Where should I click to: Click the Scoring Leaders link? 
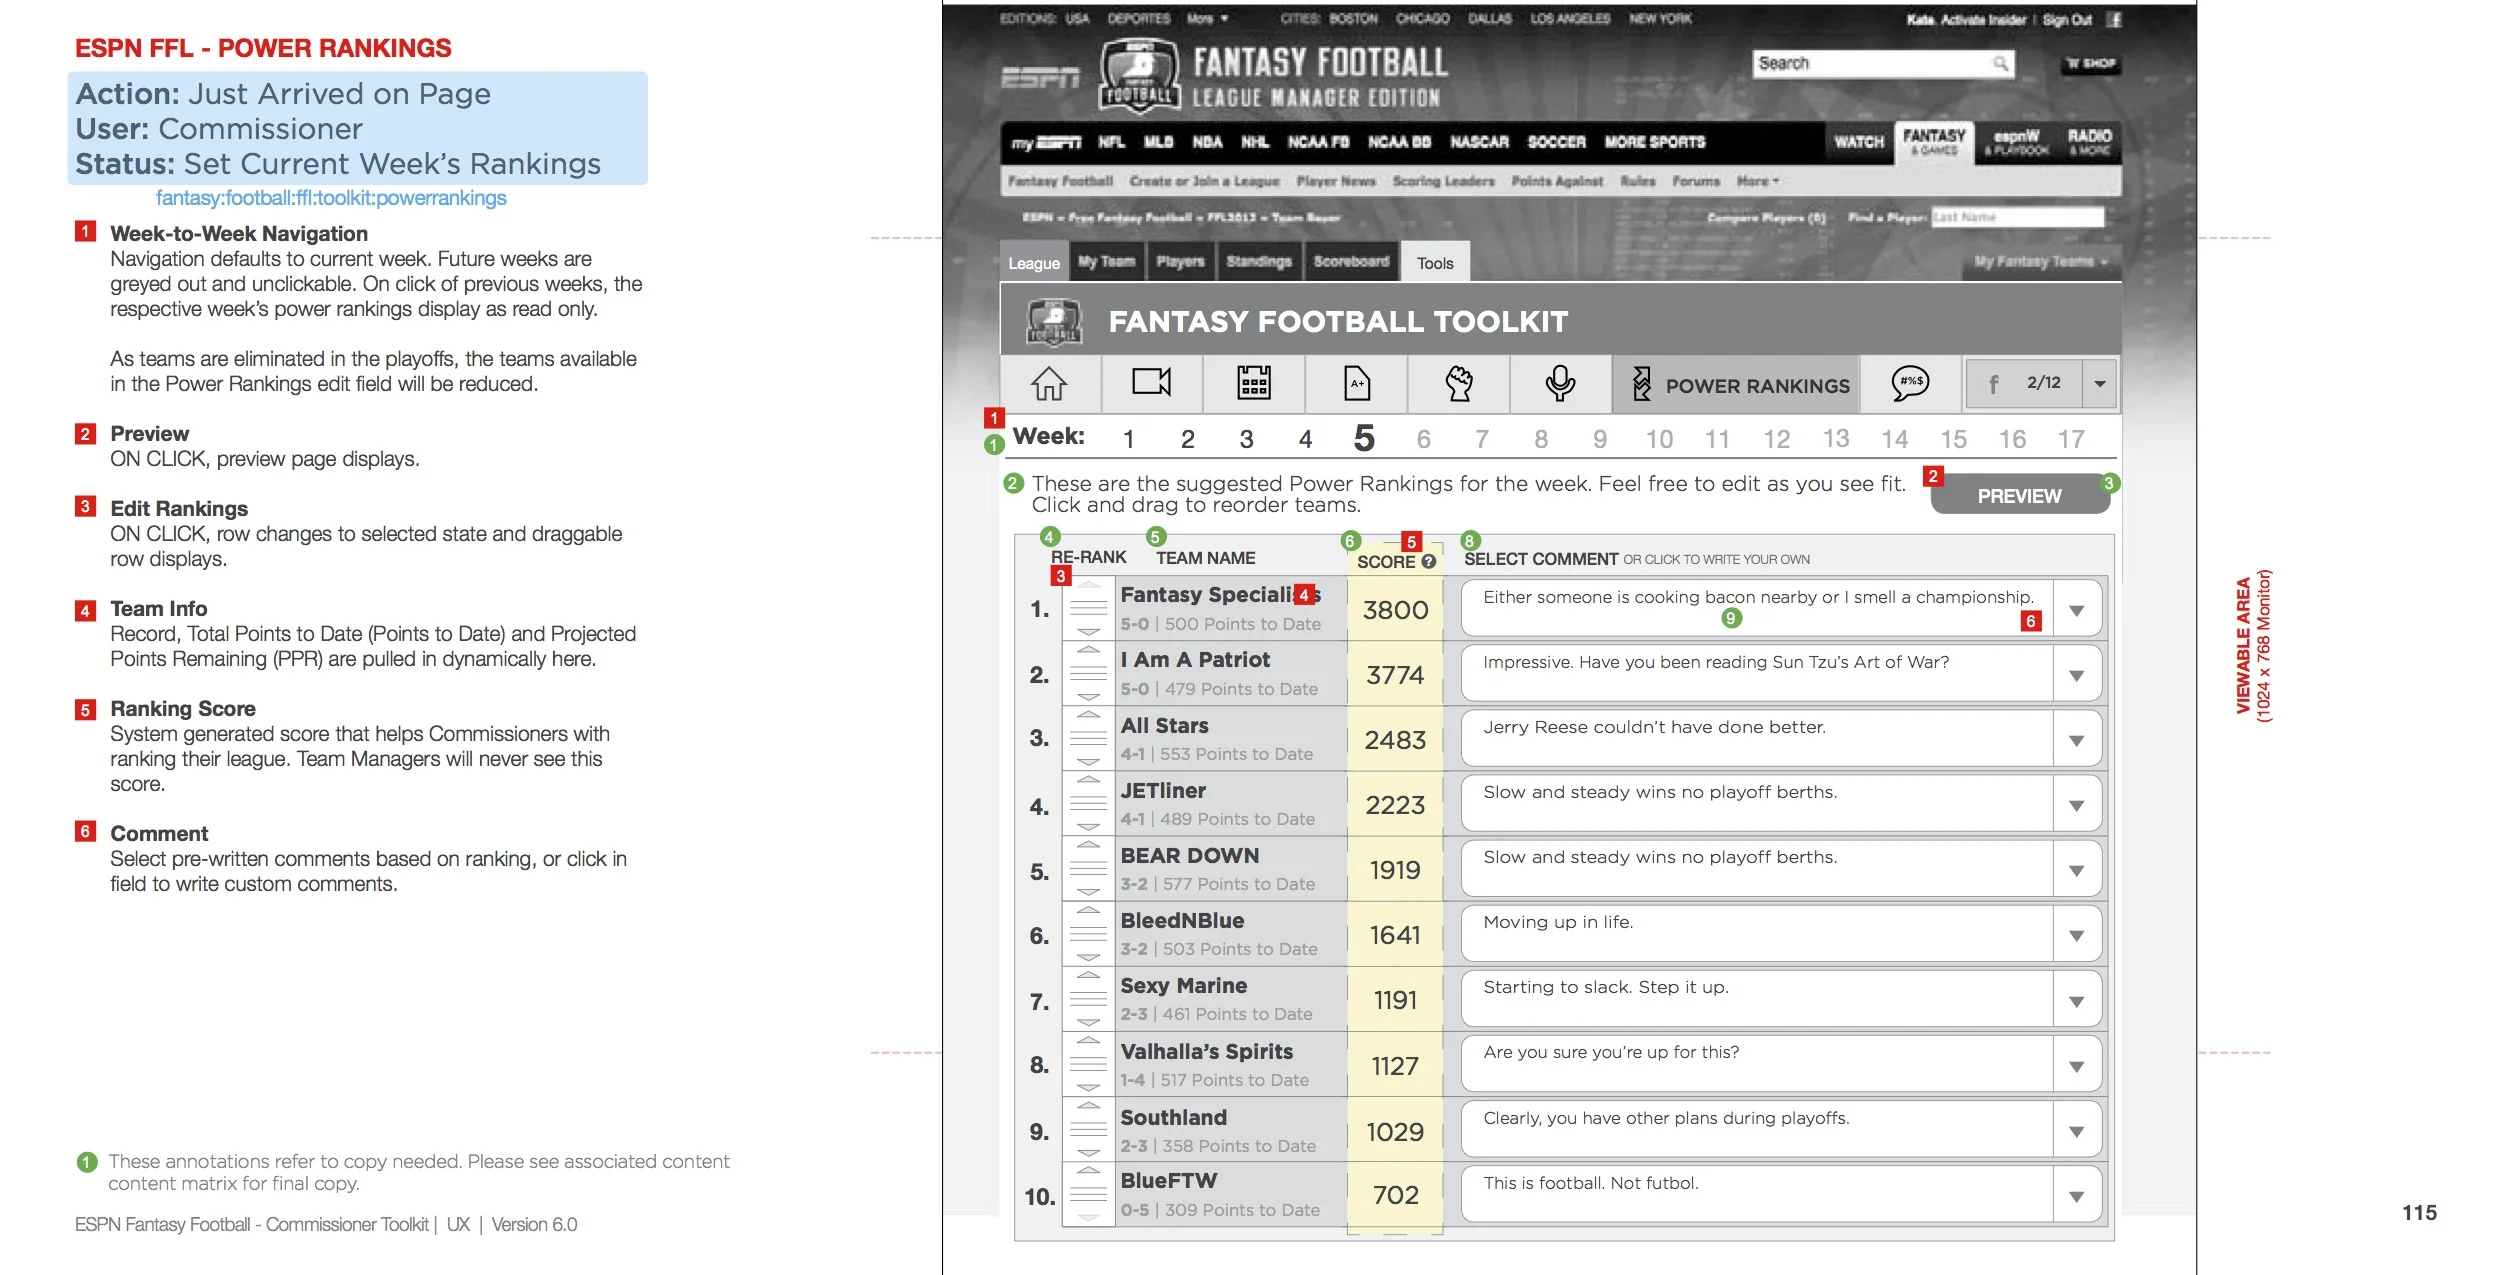[1443, 181]
